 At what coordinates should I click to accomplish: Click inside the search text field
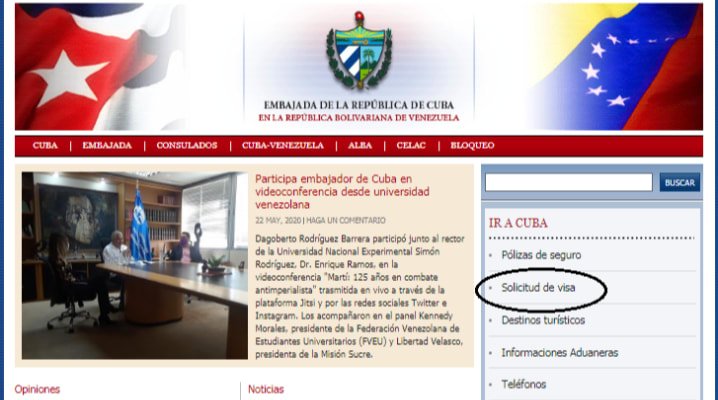tap(568, 183)
